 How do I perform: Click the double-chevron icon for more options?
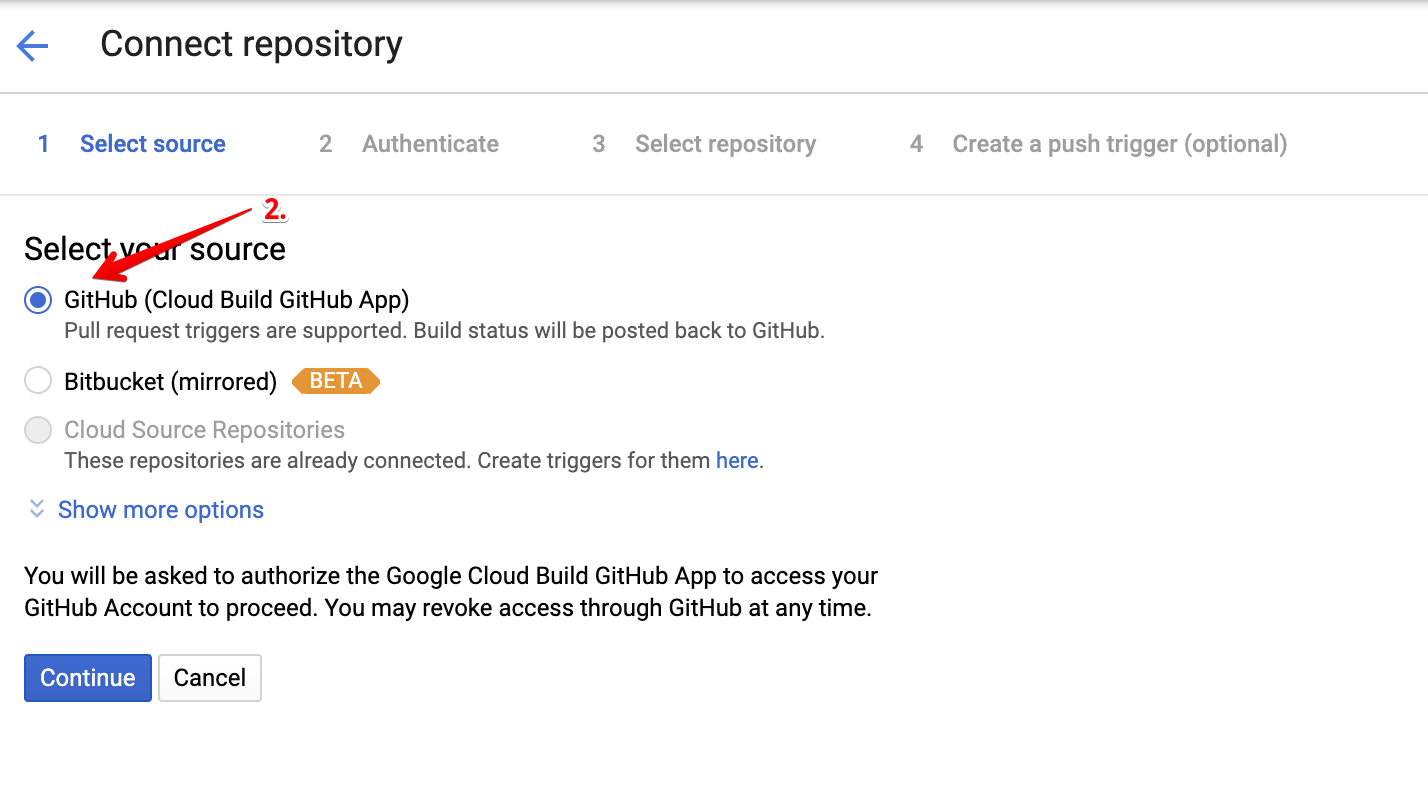[x=37, y=509]
